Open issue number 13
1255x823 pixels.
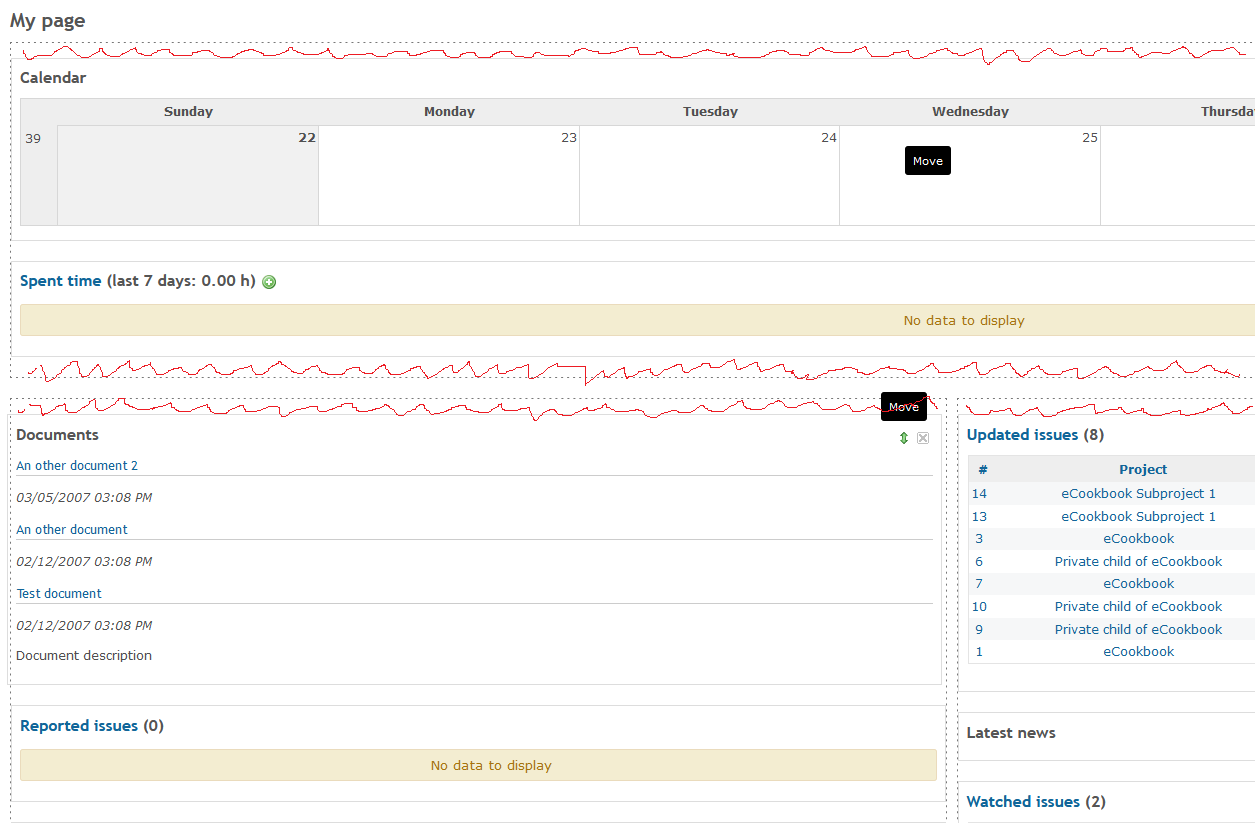tap(979, 517)
